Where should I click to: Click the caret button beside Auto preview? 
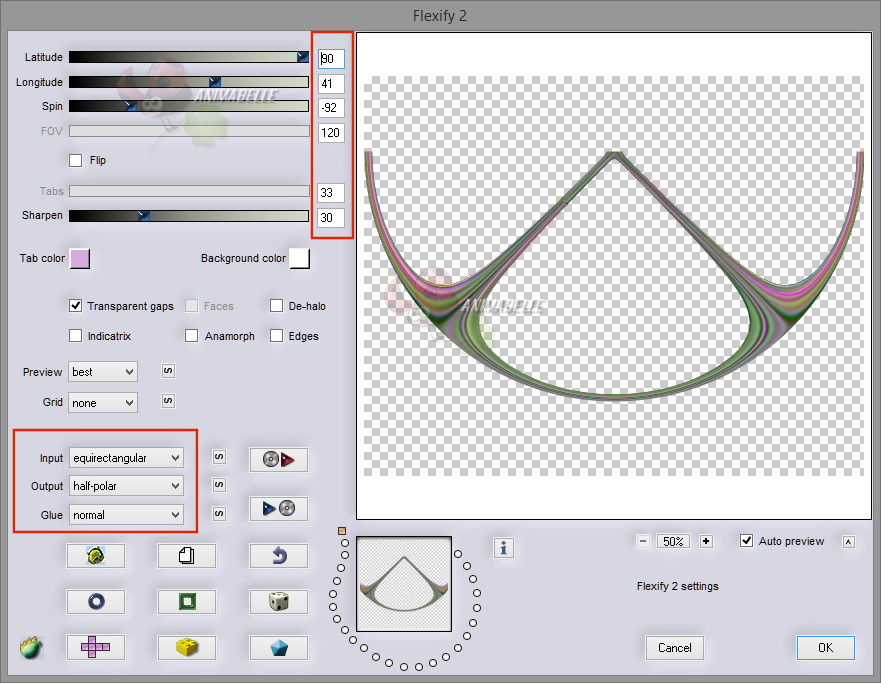point(849,542)
